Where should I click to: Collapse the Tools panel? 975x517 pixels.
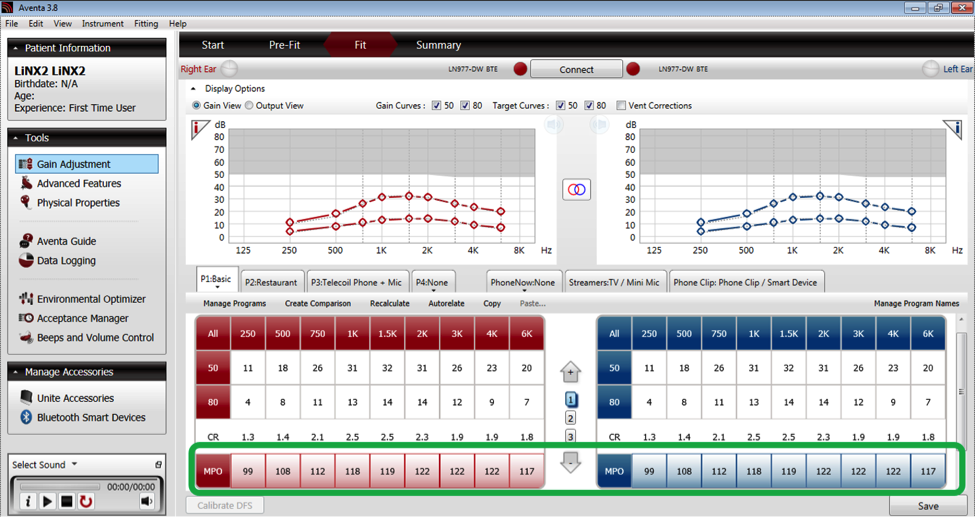pos(16,137)
